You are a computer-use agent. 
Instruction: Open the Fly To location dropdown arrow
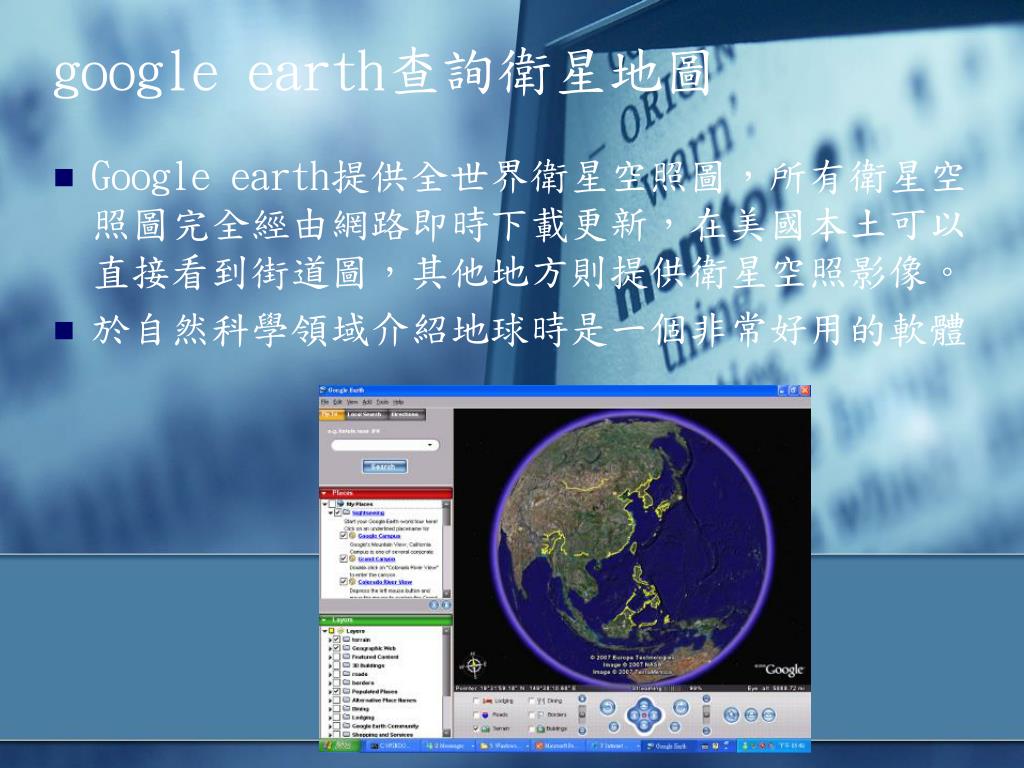430,445
